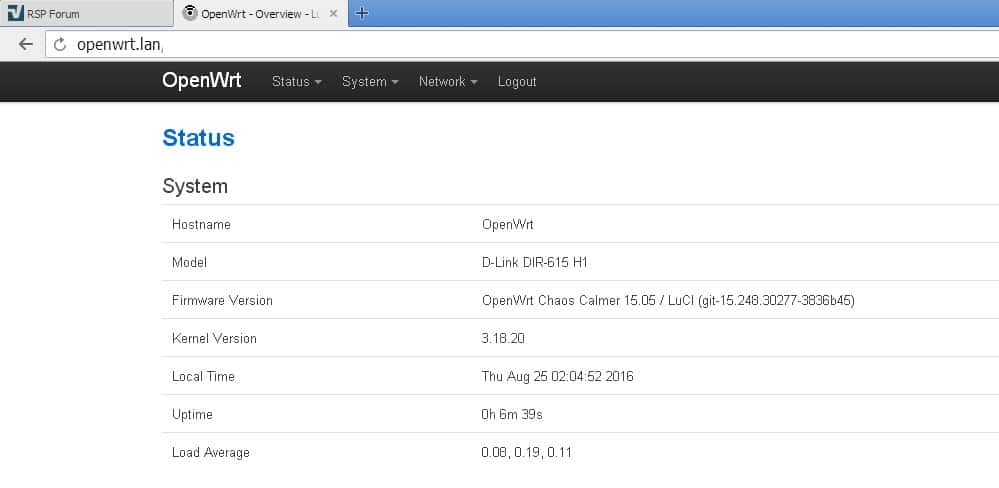The image size is (999, 488).
Task: Select the Thu Aug 25 02:04:52 2016 time
Action: coord(557,376)
